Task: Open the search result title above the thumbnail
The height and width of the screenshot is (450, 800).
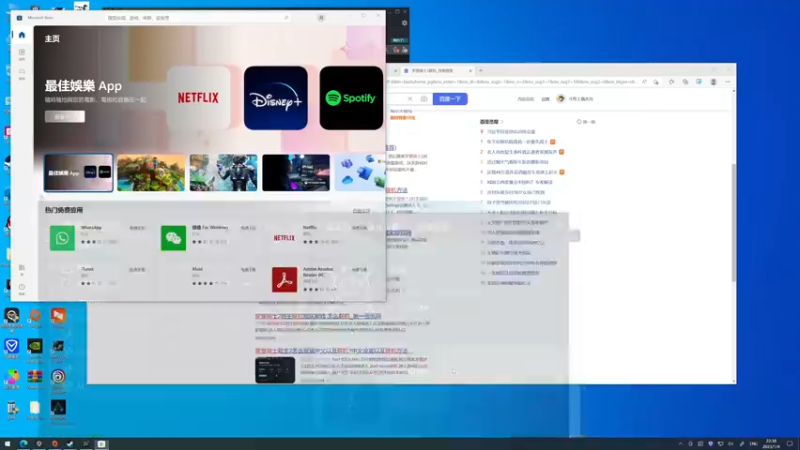Action: pos(334,351)
